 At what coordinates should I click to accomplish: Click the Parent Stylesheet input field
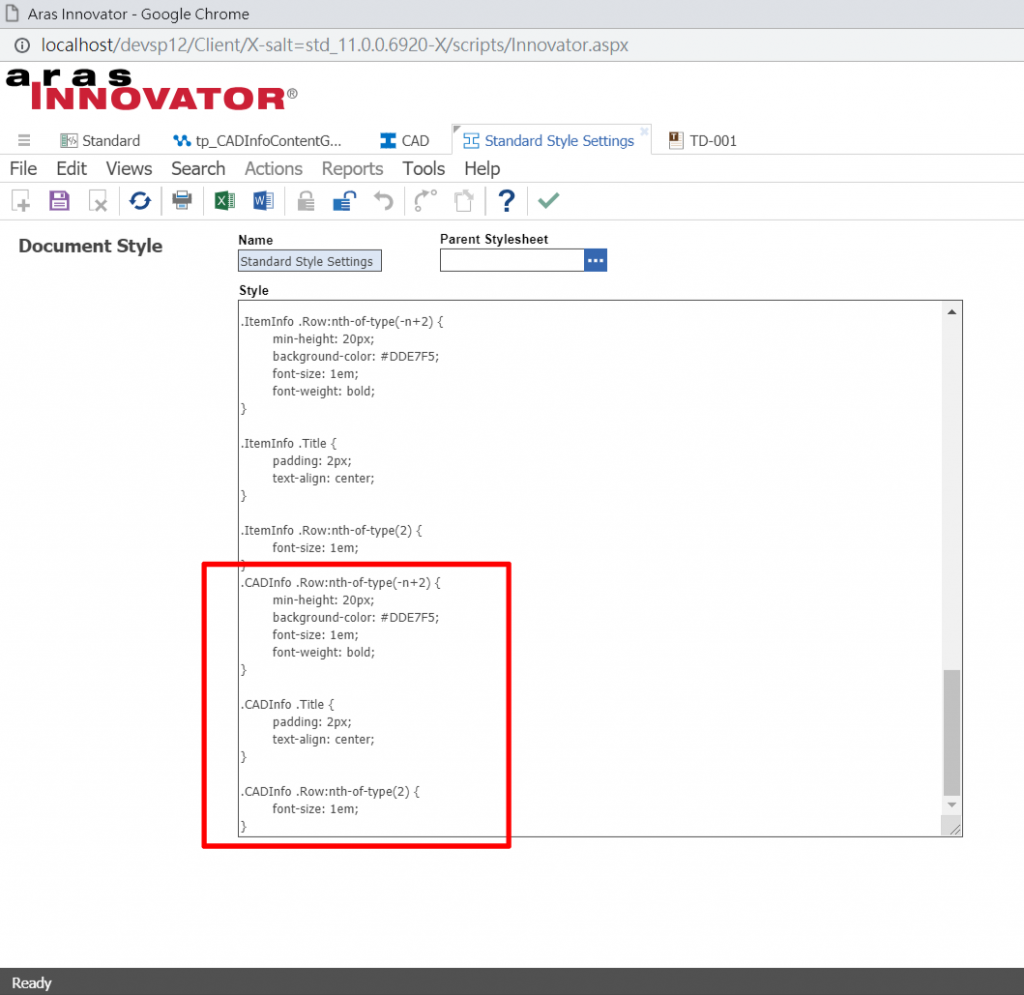512,261
